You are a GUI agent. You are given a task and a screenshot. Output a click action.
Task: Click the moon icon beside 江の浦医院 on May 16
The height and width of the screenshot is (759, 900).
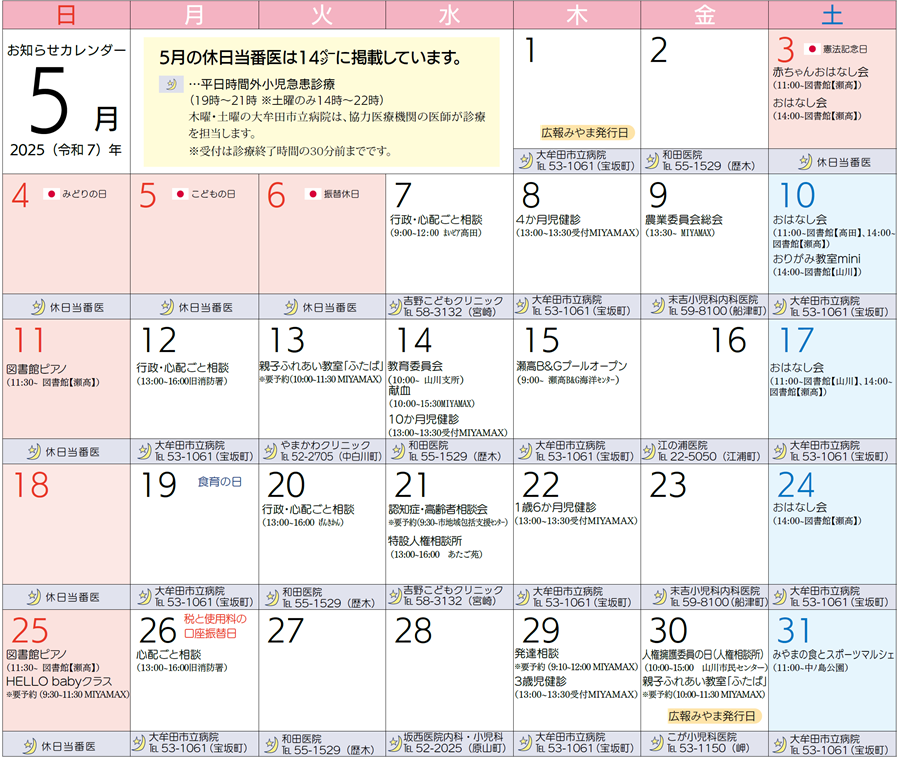pos(652,451)
